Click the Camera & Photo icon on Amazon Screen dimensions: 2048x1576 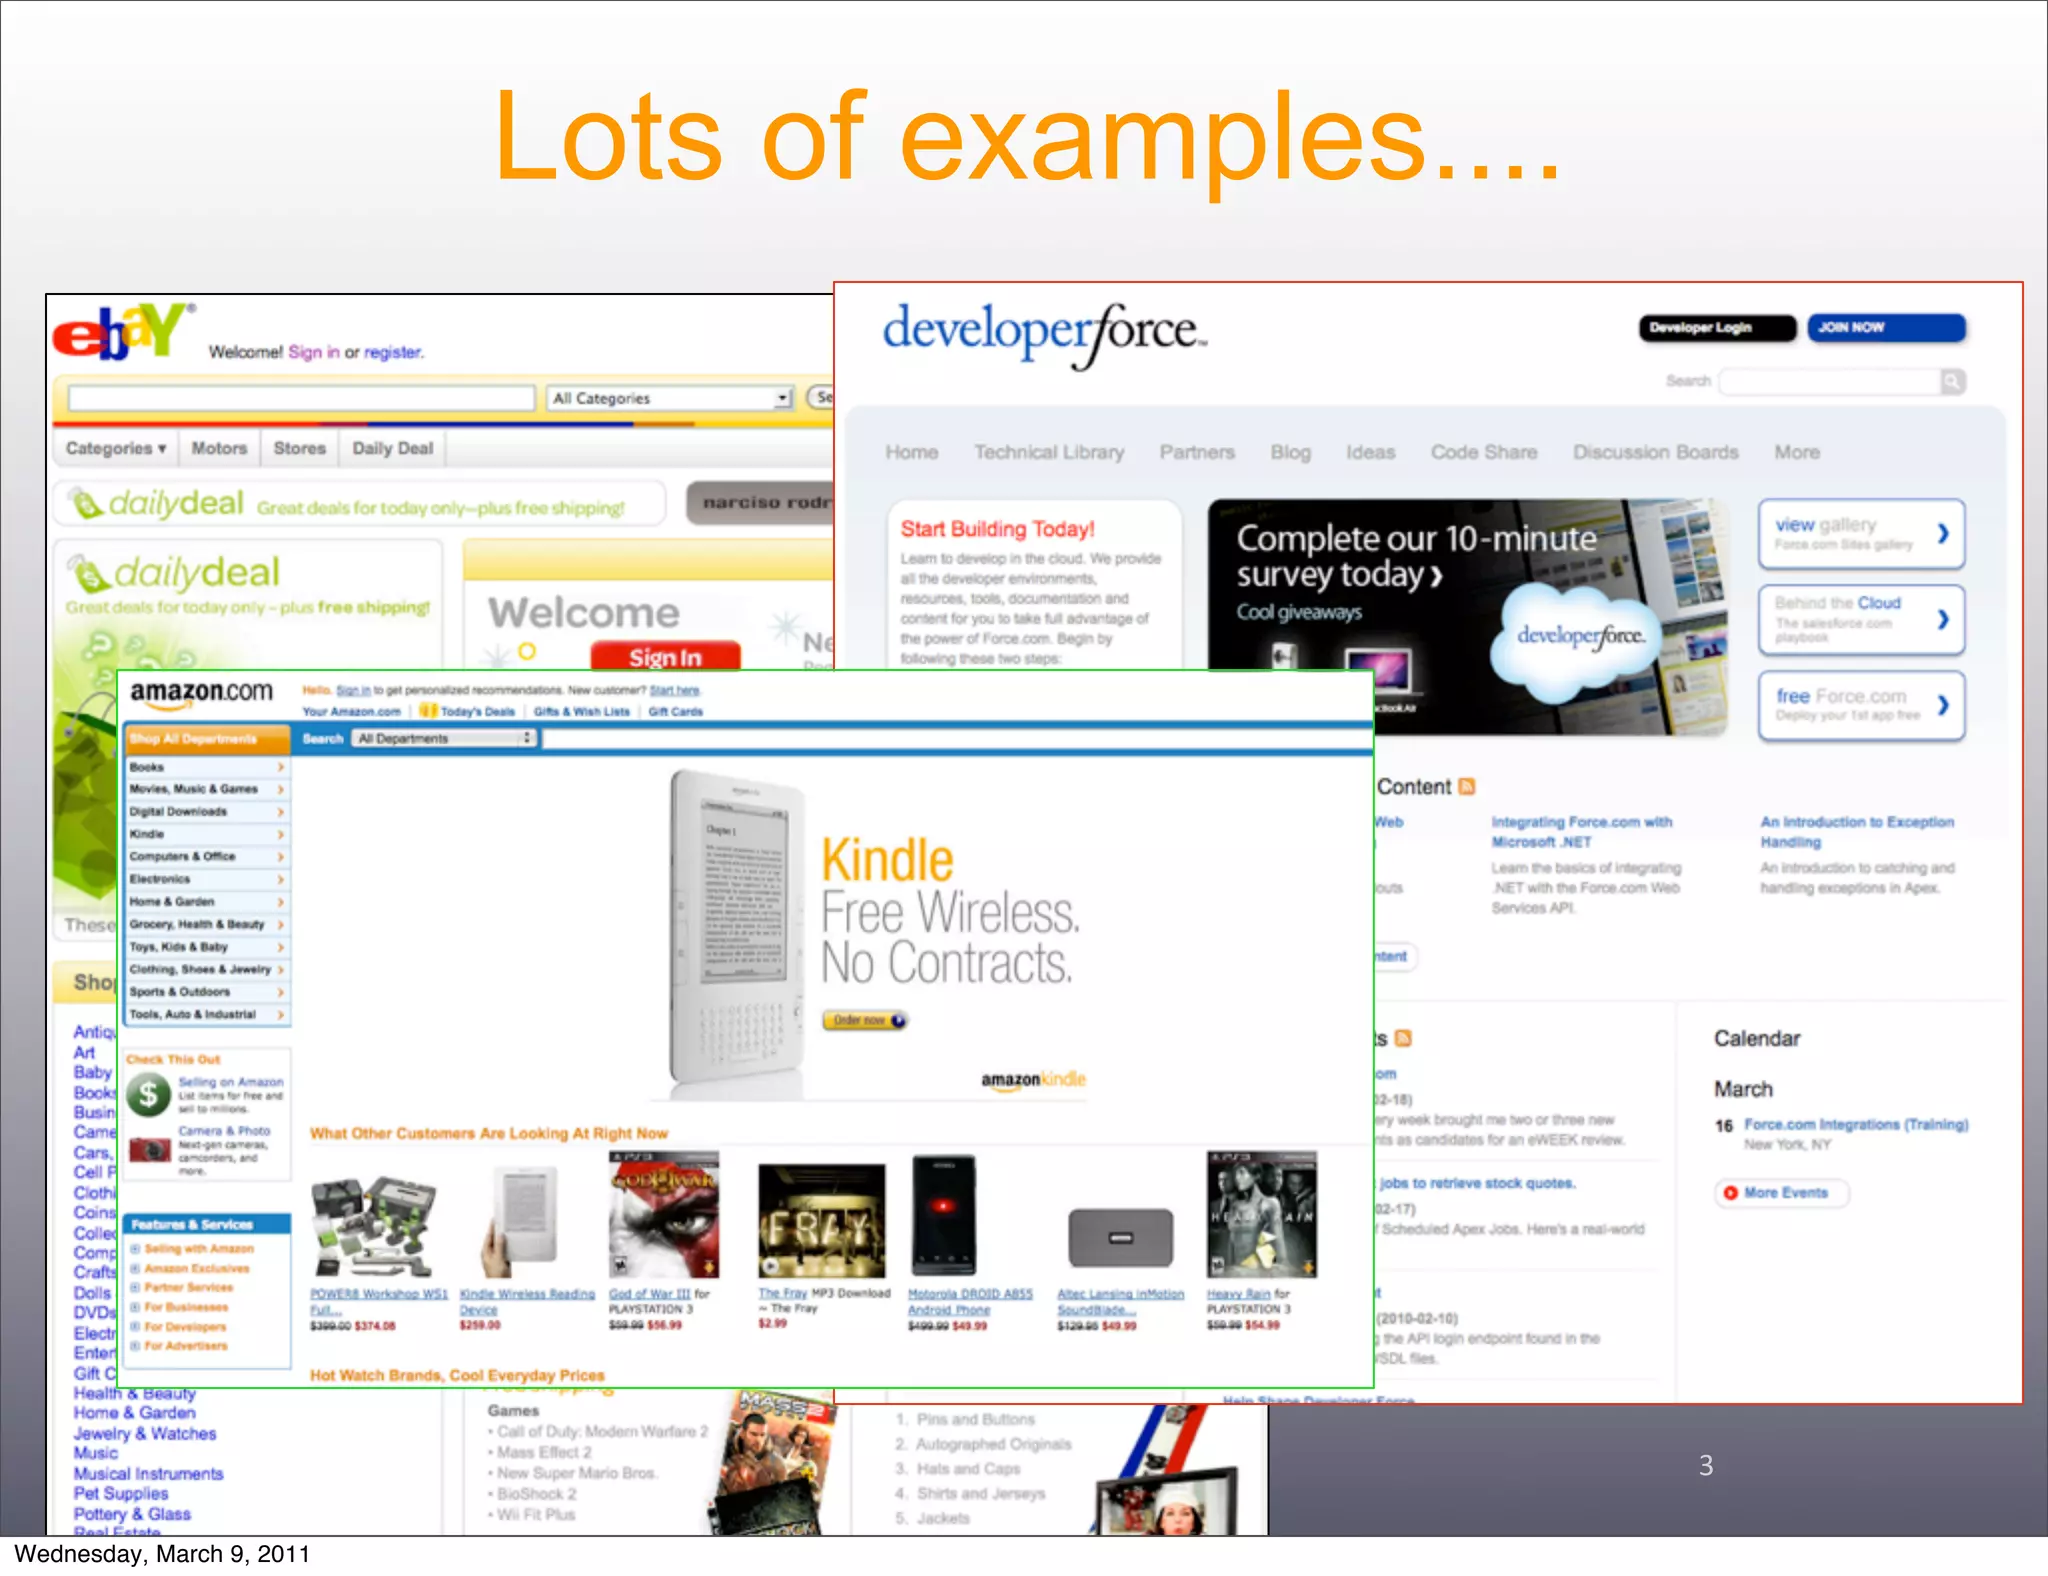(150, 1150)
